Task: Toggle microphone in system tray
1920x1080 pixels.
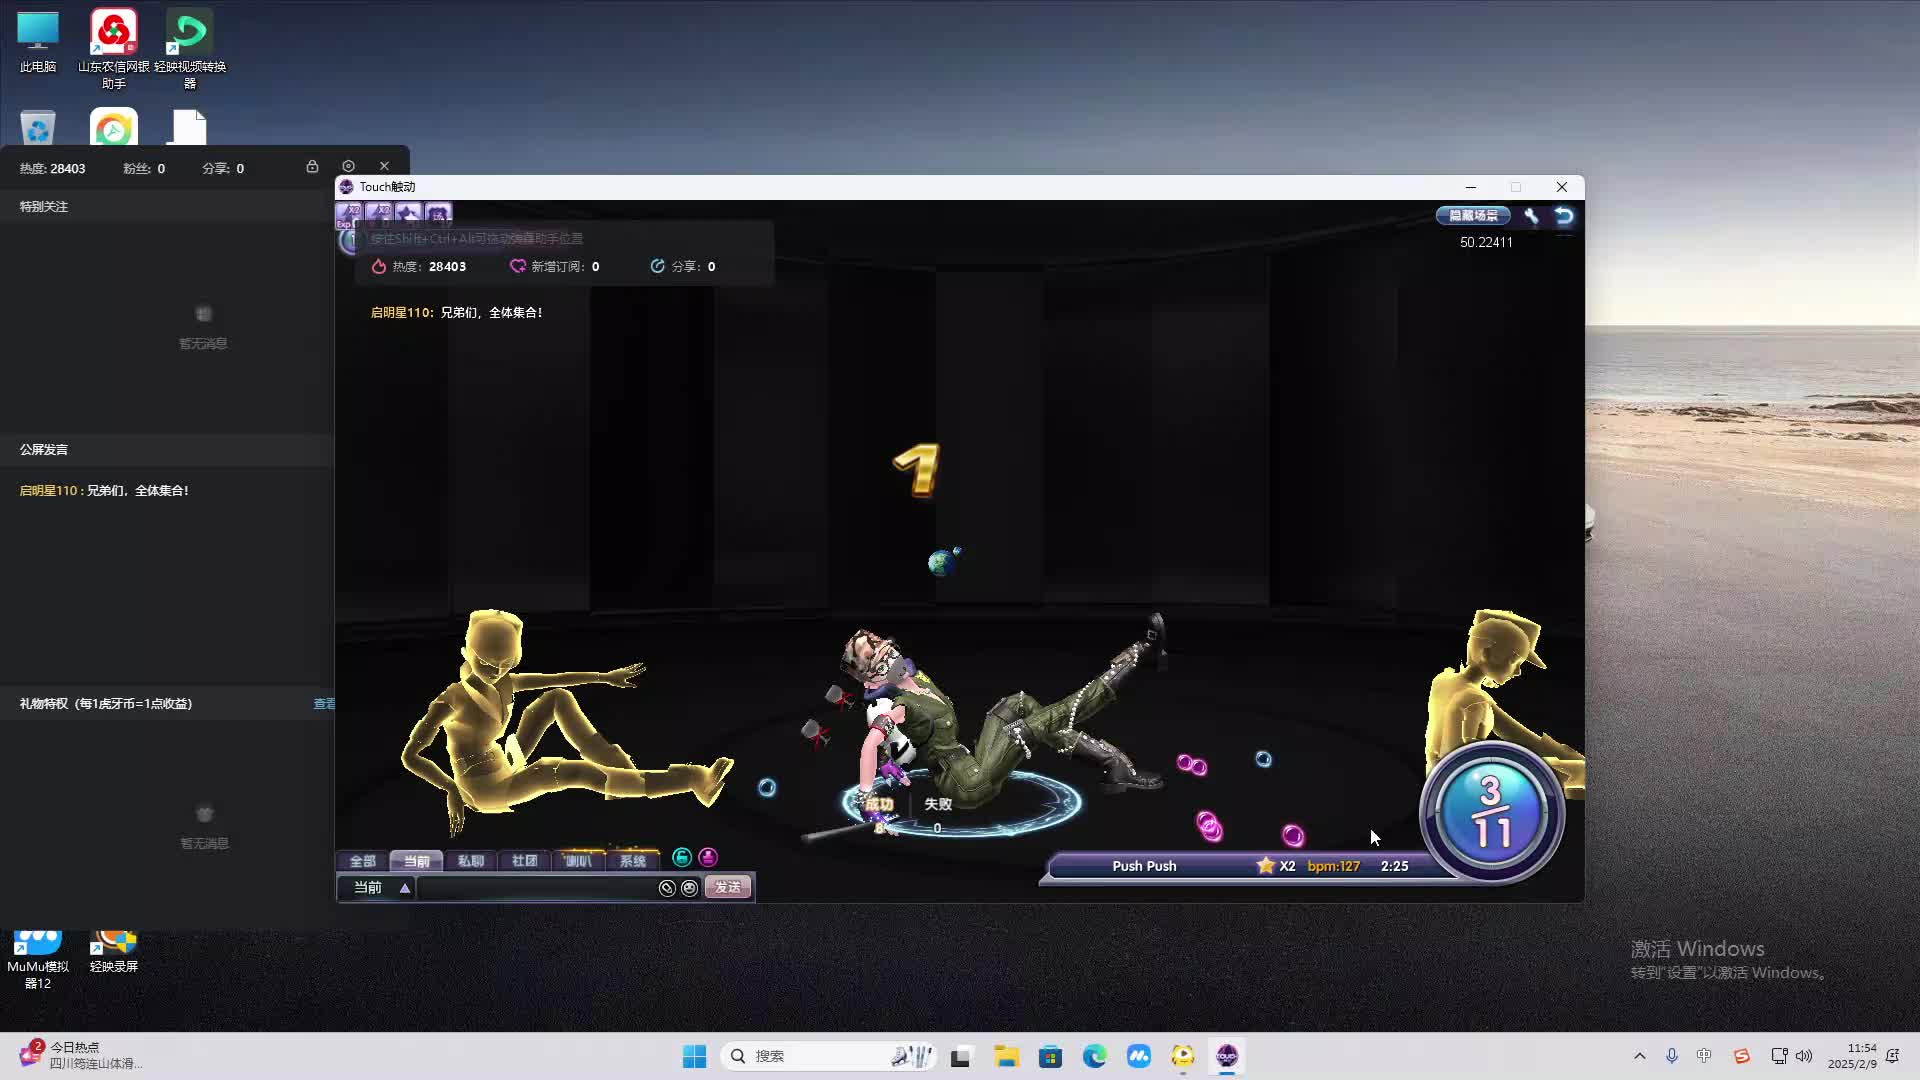Action: [1671, 1056]
